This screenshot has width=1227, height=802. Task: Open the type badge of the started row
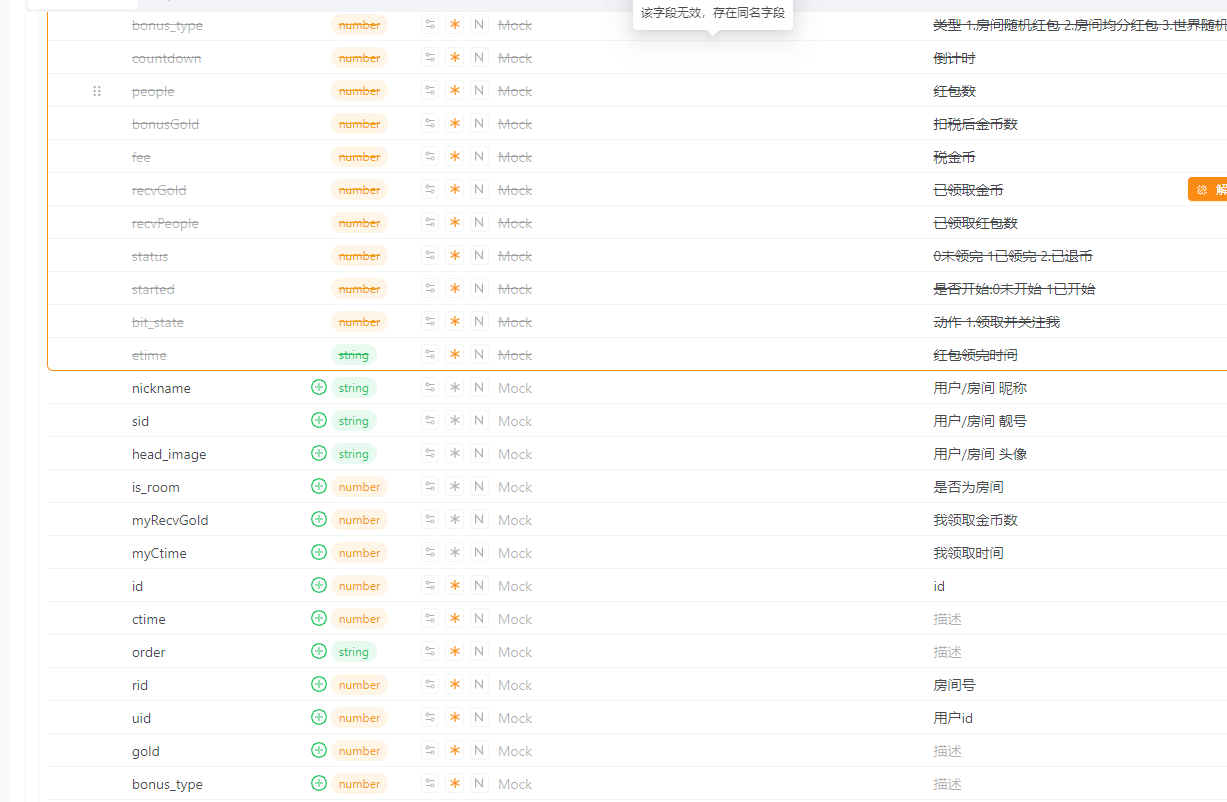pos(359,288)
